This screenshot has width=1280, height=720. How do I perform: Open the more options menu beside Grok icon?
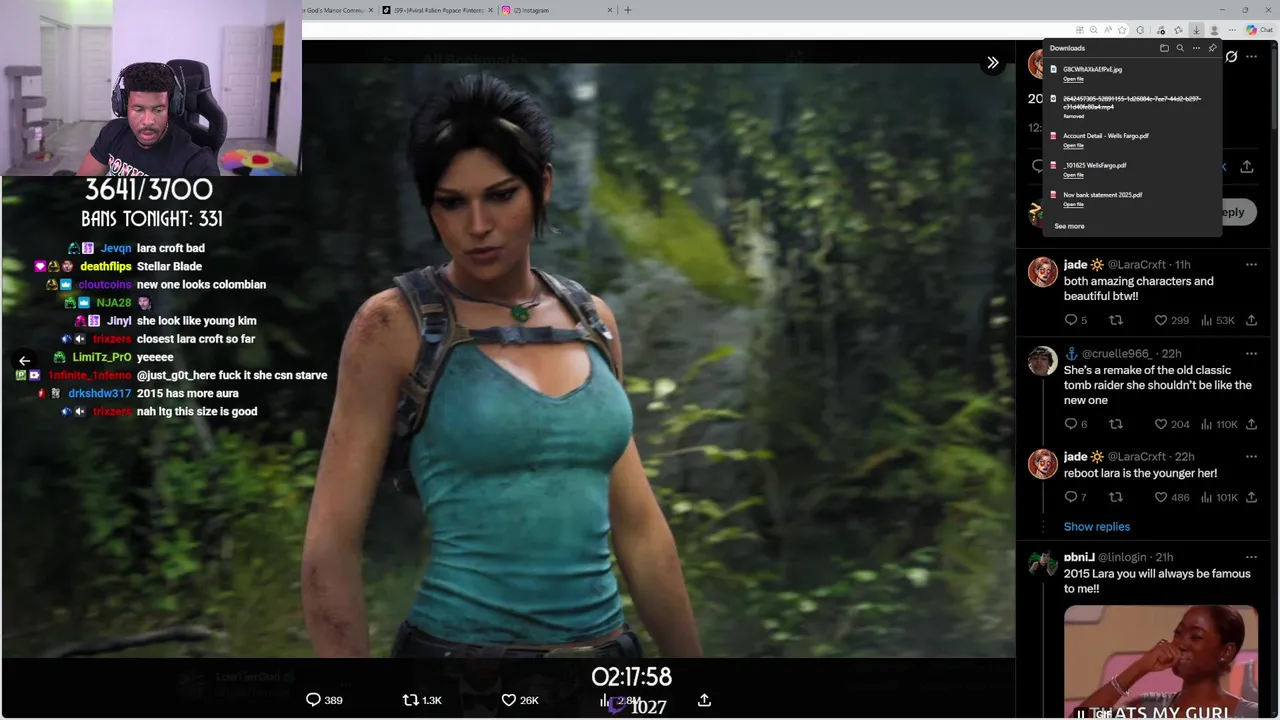coord(1251,57)
